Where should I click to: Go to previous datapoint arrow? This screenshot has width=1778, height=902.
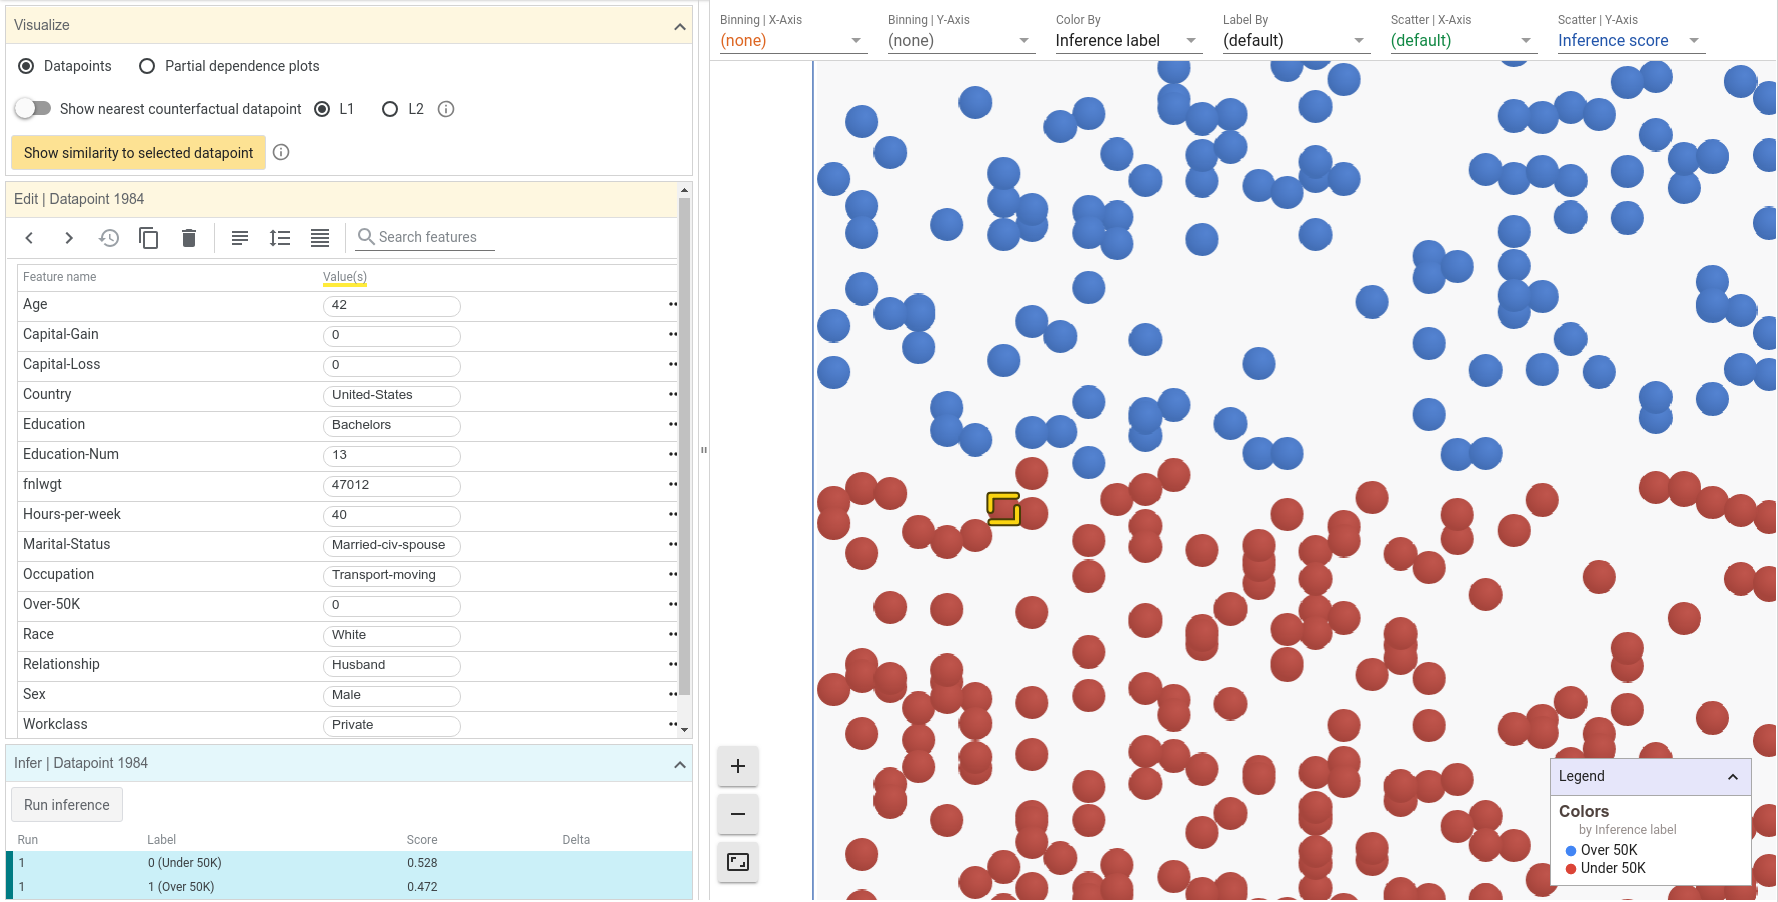(30, 238)
